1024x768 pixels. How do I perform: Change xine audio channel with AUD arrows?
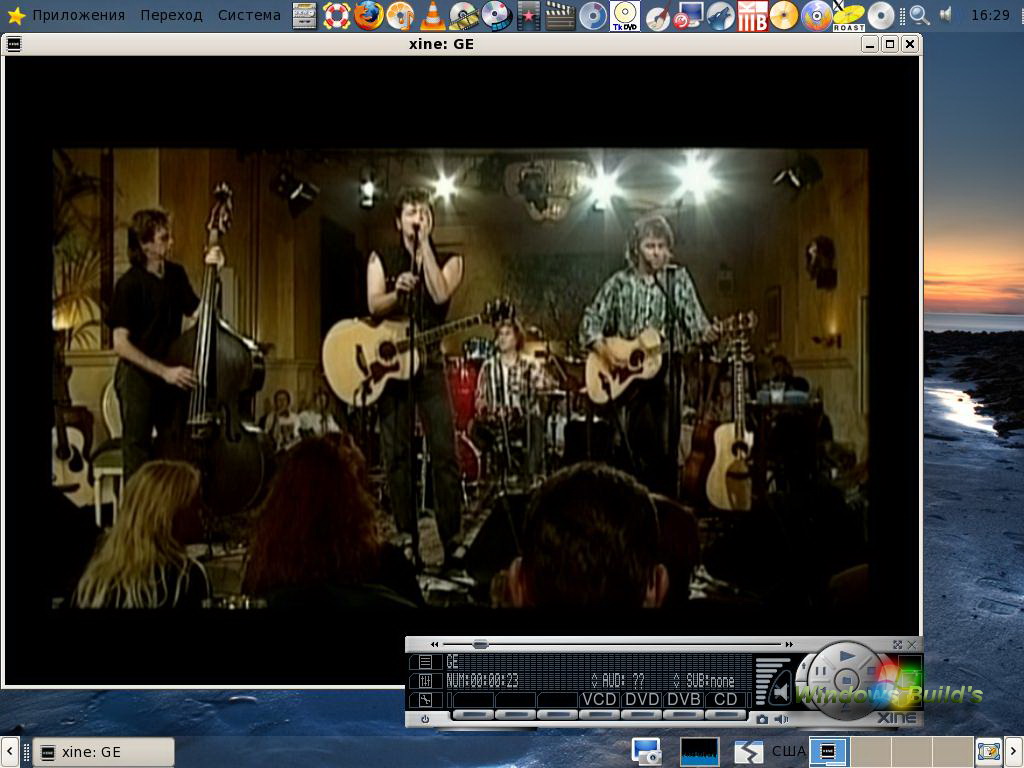(x=594, y=681)
